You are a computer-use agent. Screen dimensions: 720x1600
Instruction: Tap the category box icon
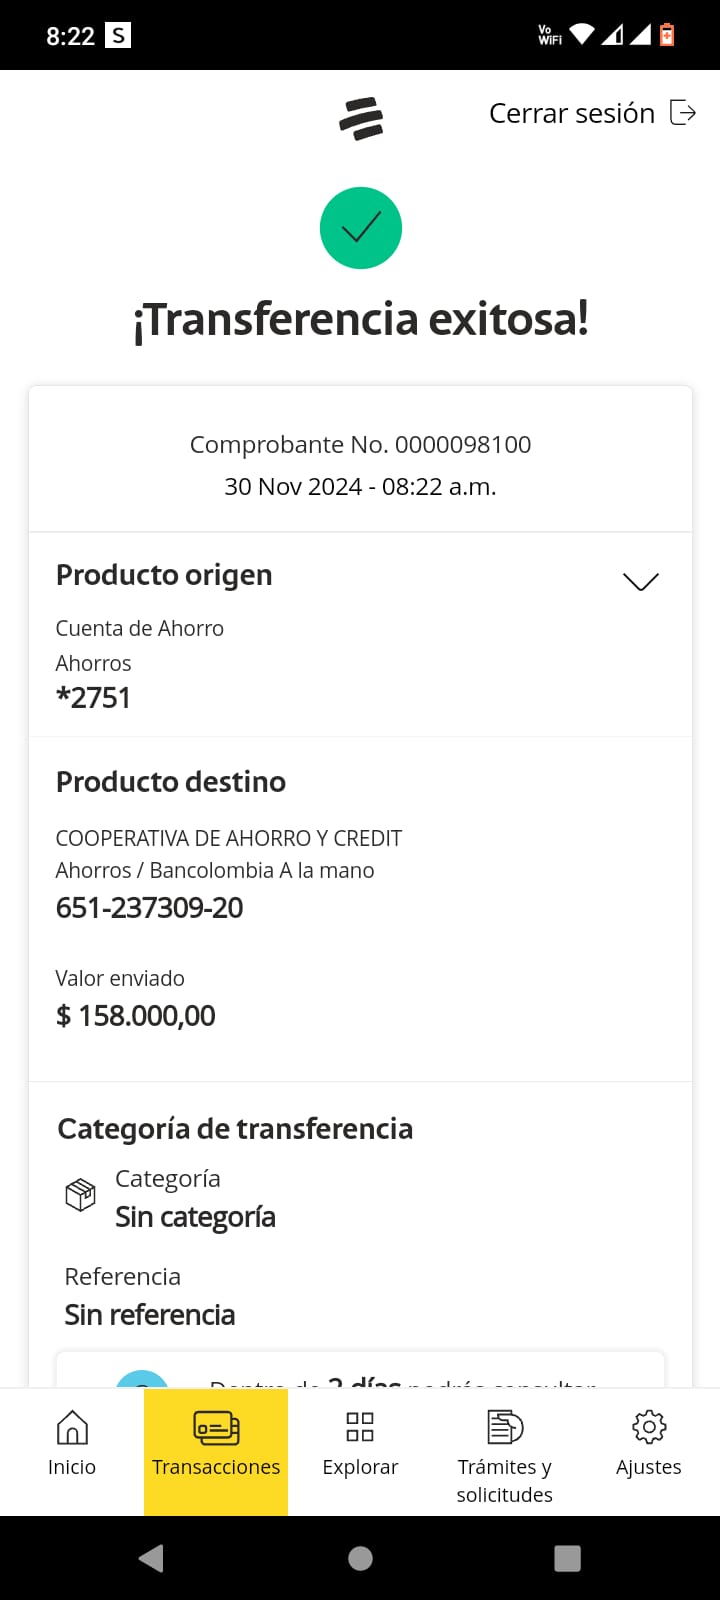click(x=80, y=1195)
